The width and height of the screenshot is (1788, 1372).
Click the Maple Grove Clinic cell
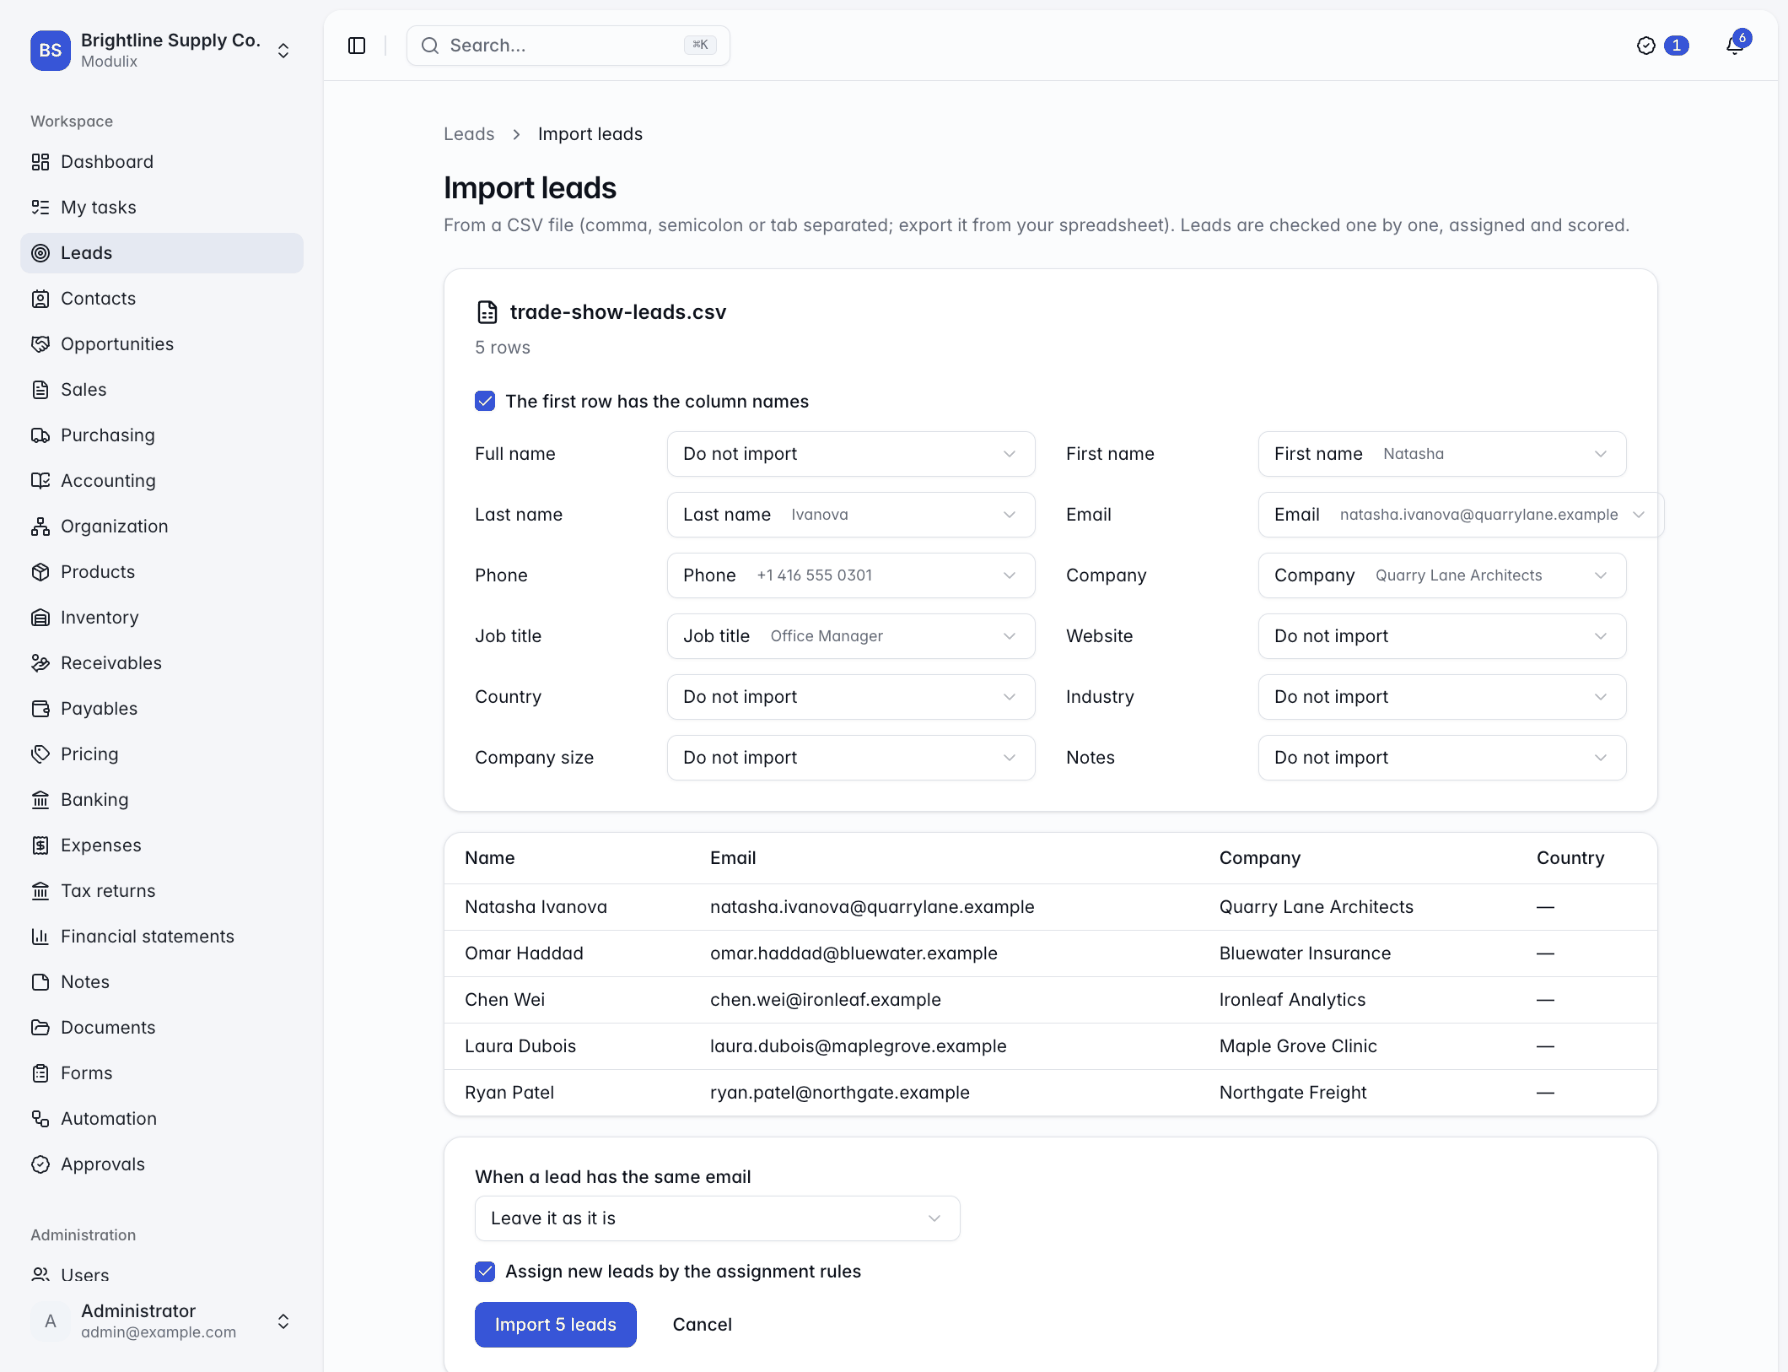coord(1298,1046)
